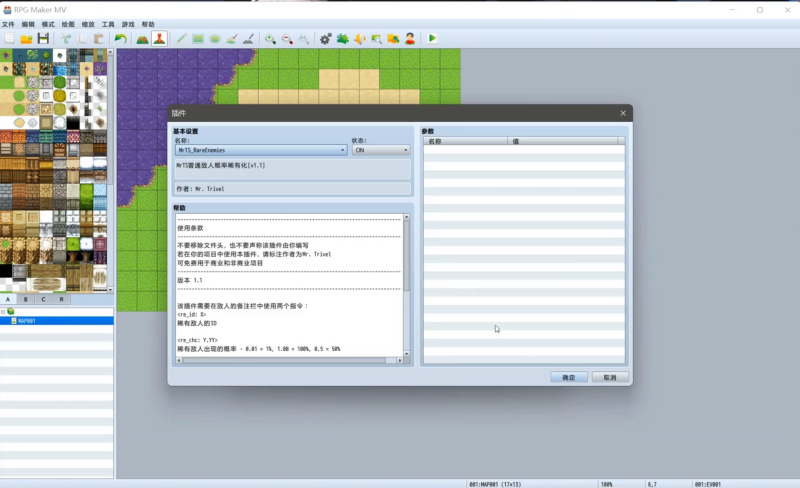Viewport: 800px width, 488px height.
Task: Click the Cut scissors icon
Action: (x=65, y=38)
